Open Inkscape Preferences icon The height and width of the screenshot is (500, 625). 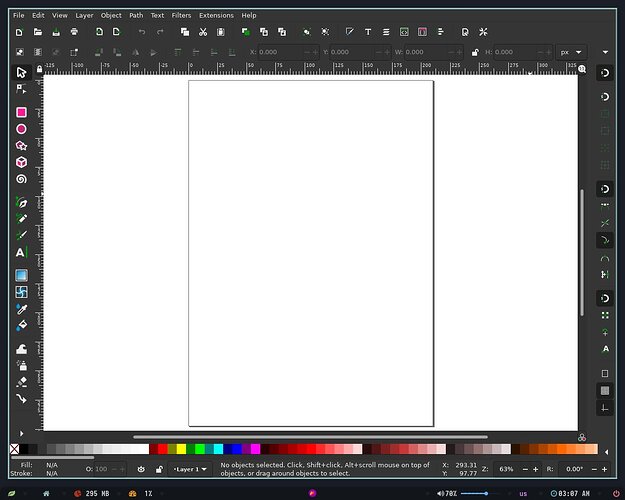(483, 32)
